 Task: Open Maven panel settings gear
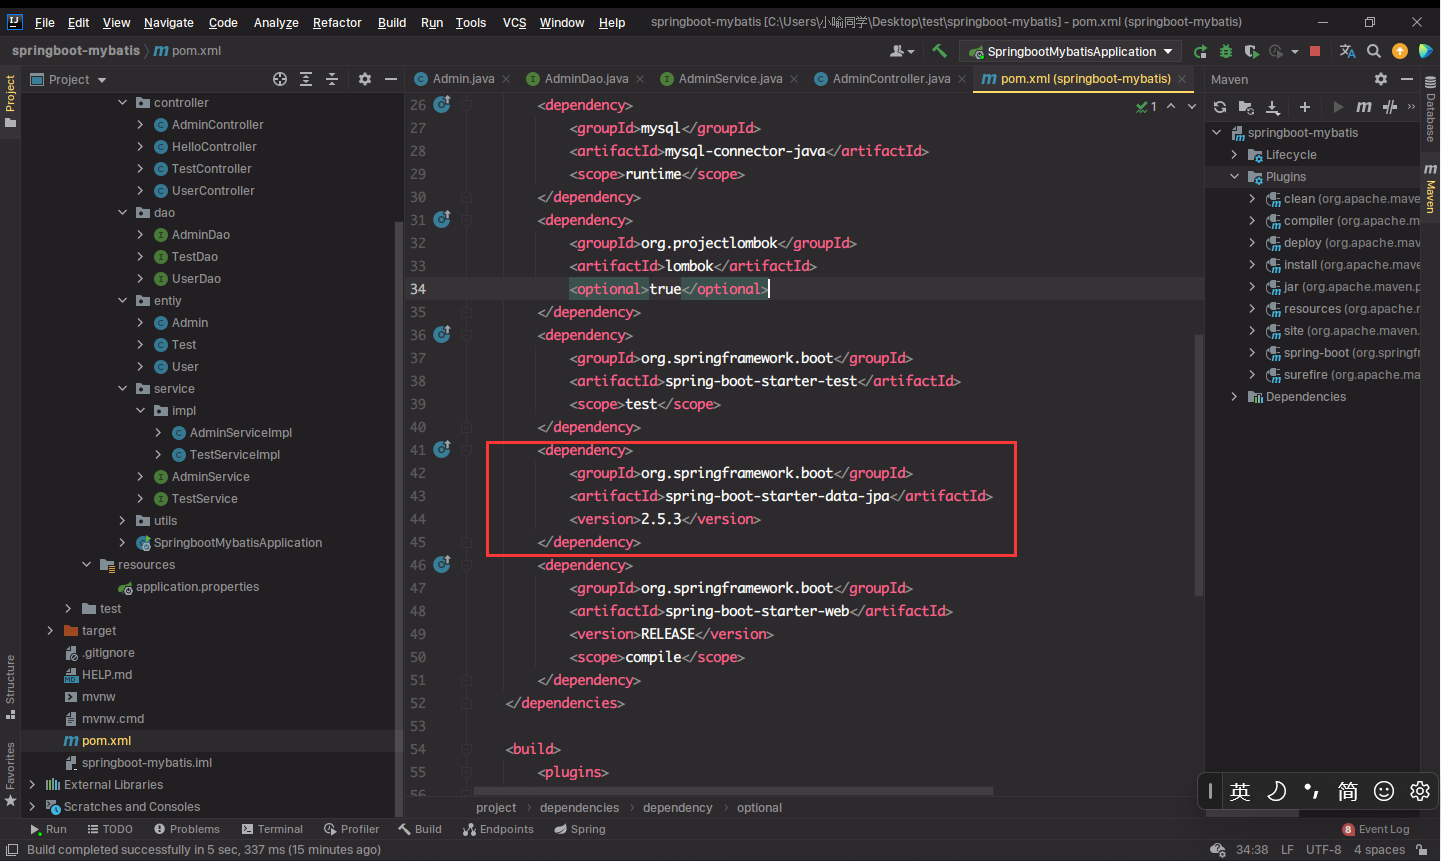pos(1381,79)
